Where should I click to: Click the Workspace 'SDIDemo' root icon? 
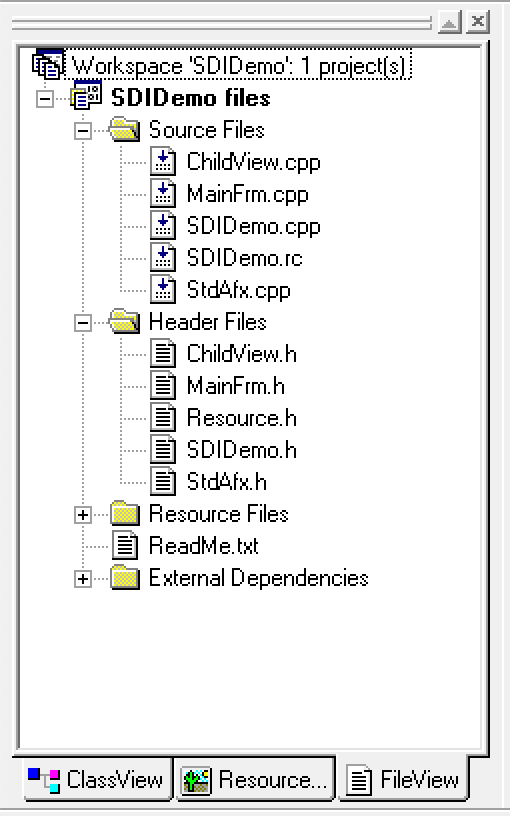[48, 65]
